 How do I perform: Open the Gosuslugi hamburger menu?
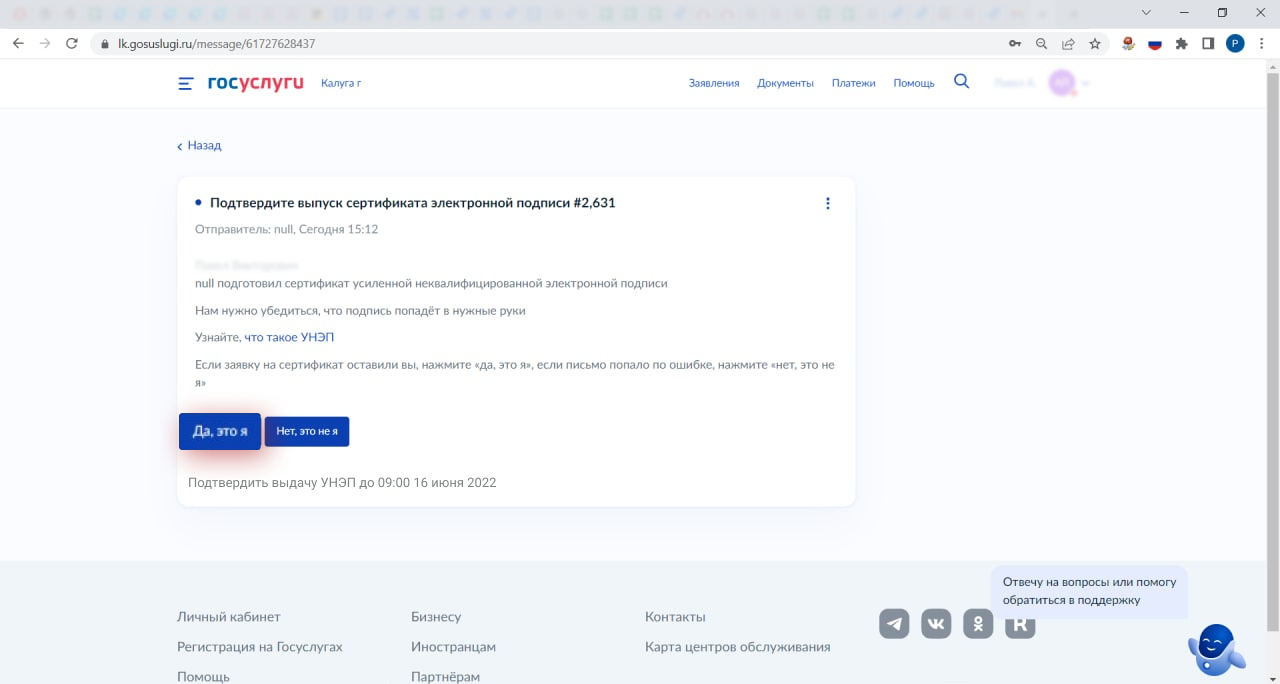click(185, 83)
